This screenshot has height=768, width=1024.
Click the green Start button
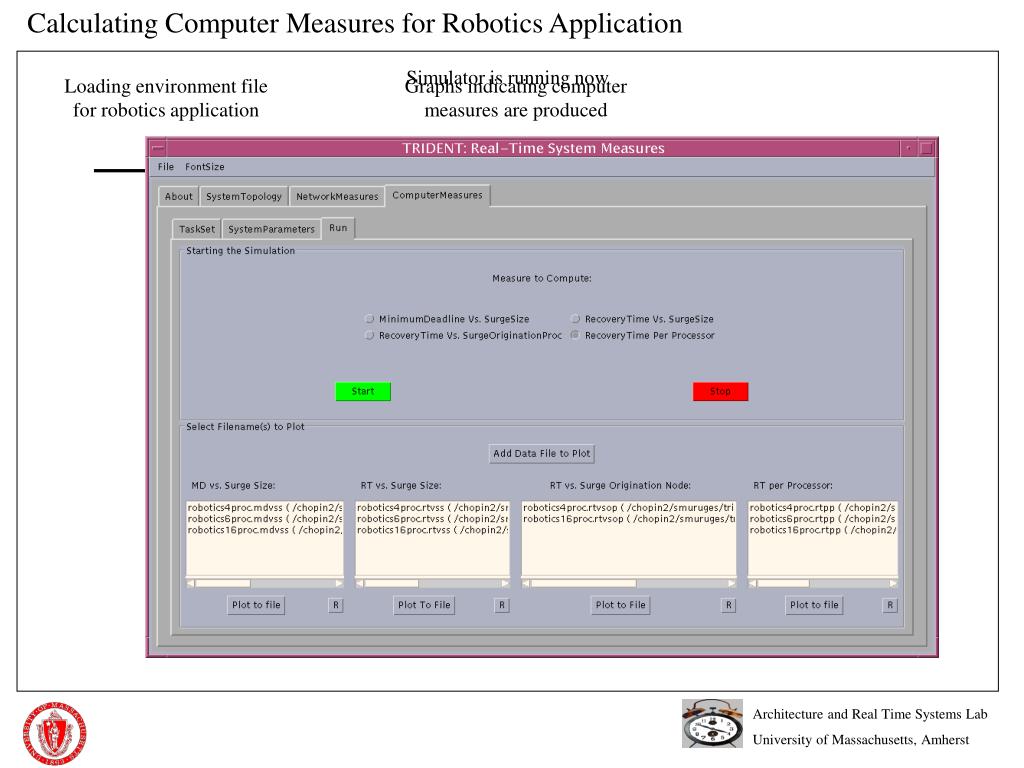[x=363, y=391]
